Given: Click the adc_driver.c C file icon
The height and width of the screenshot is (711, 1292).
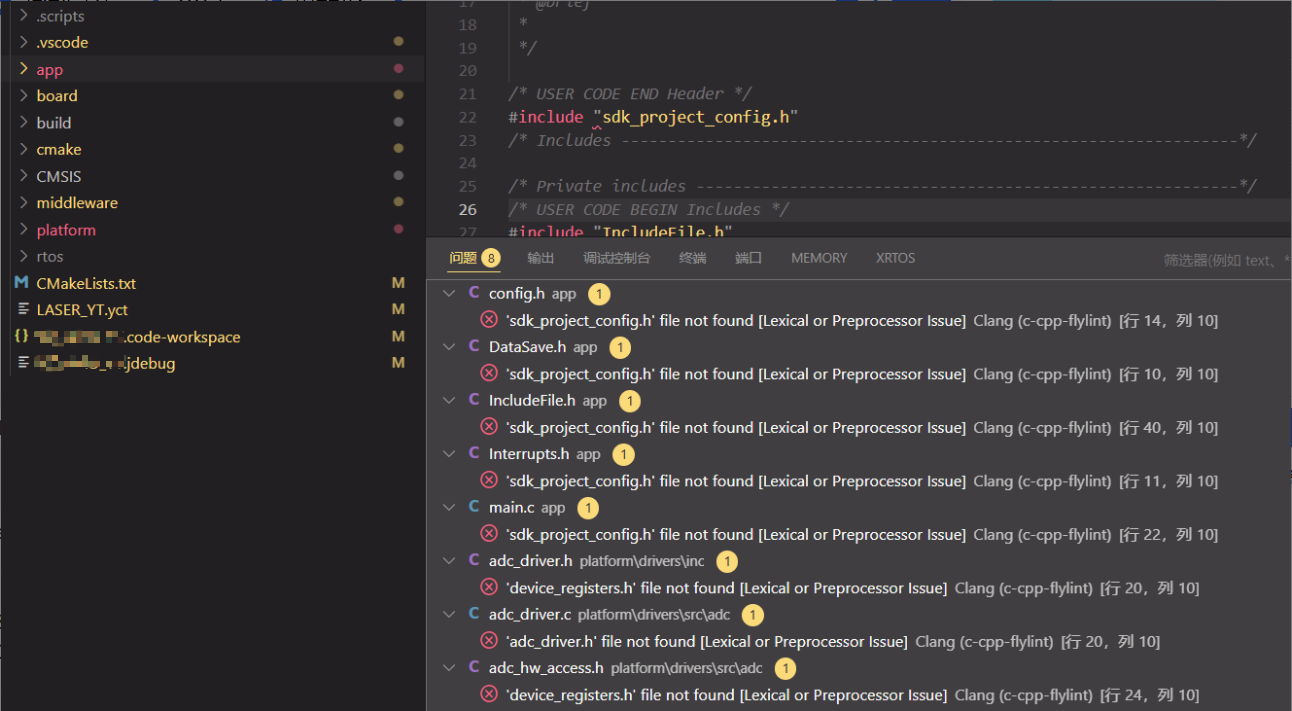Looking at the screenshot, I should 474,614.
